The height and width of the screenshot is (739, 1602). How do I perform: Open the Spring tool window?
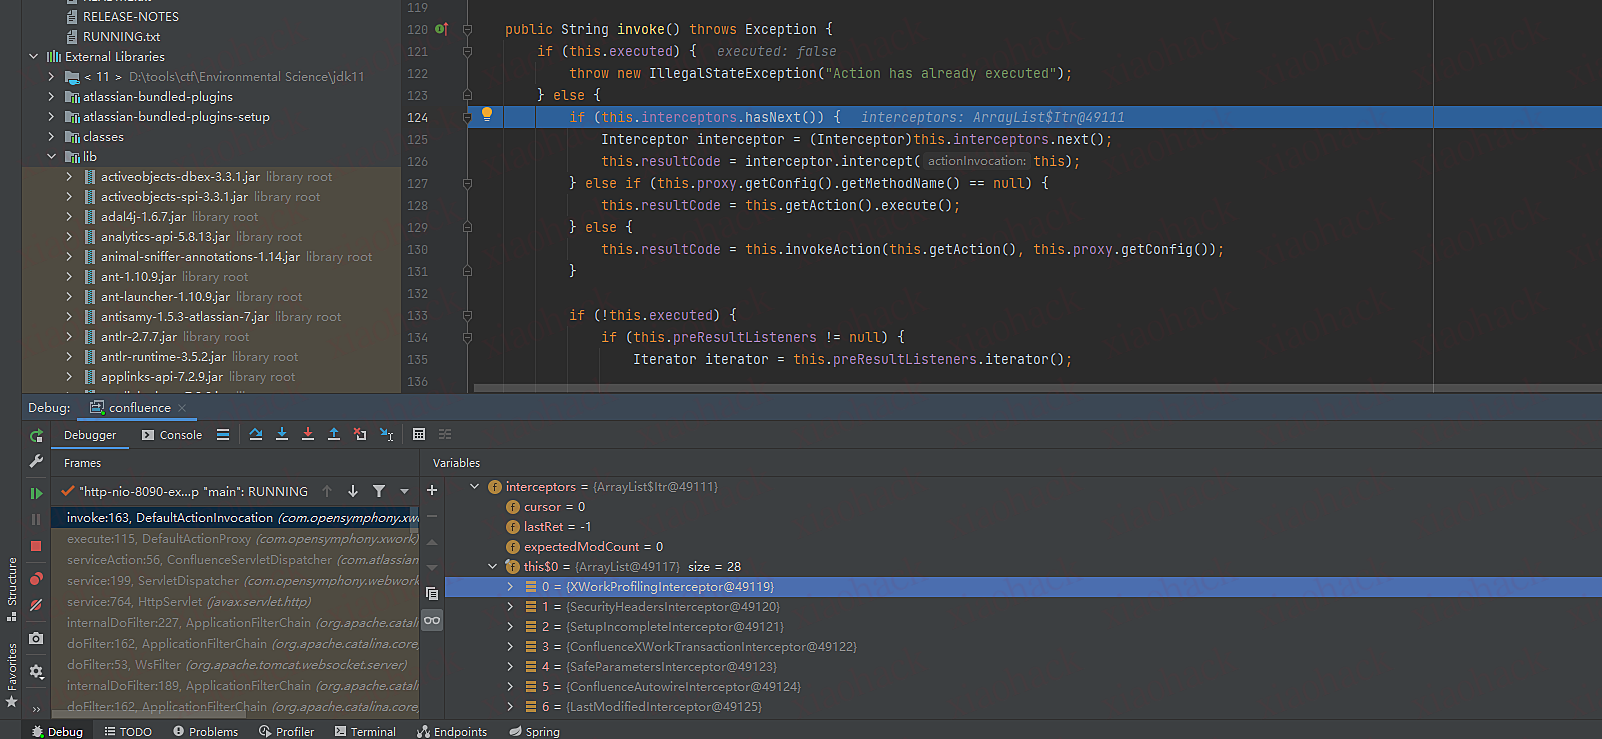point(534,732)
